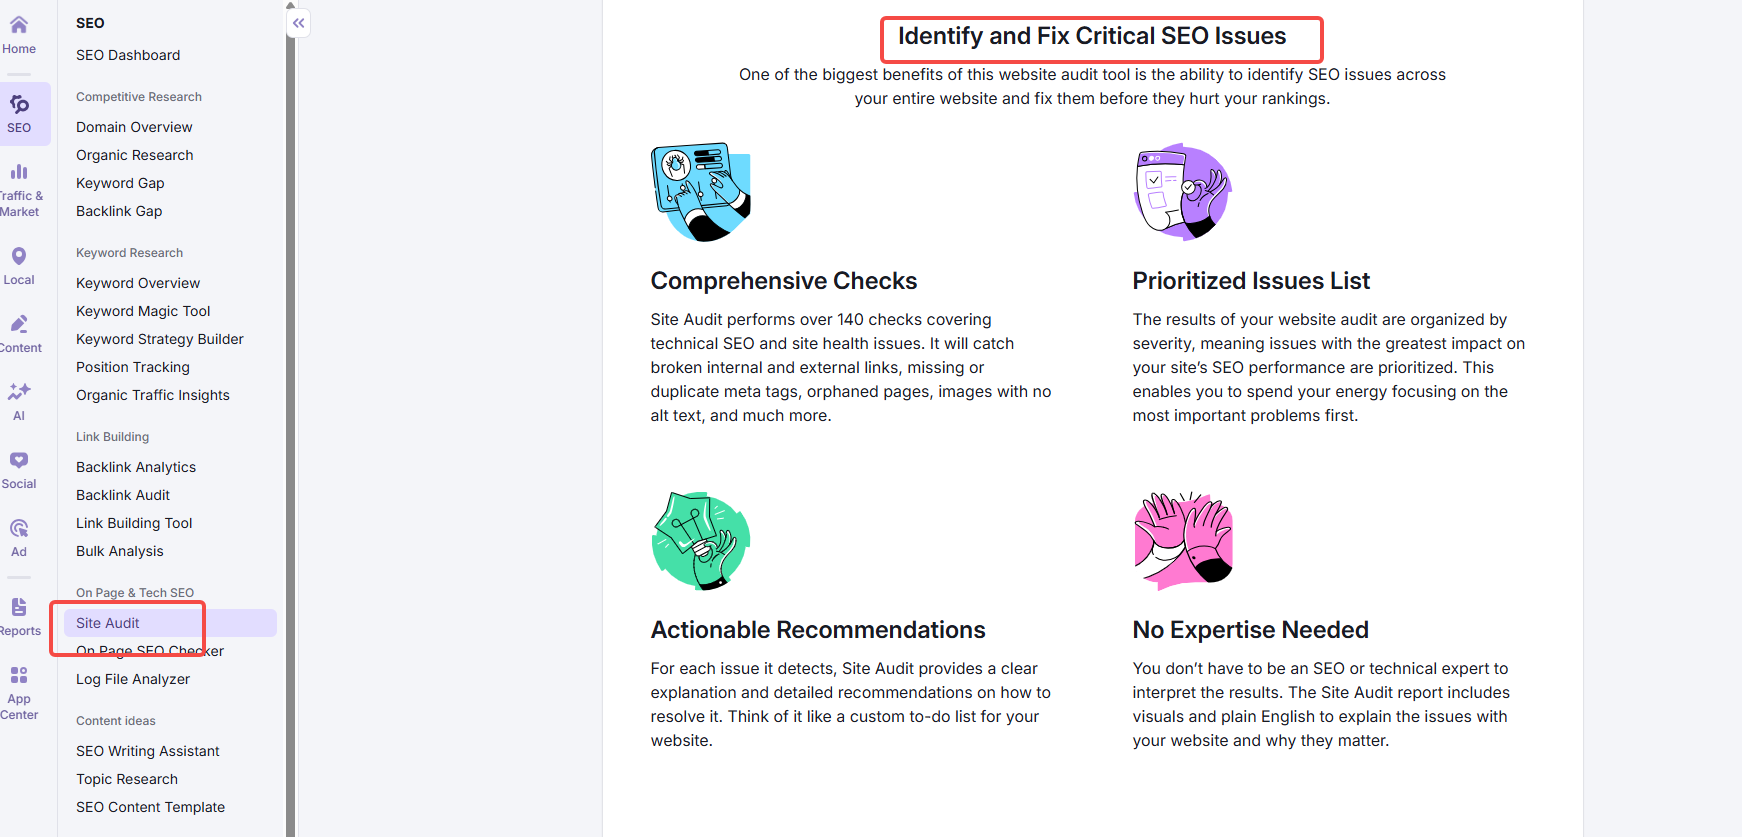This screenshot has height=837, width=1742.
Task: Click the Home icon in sidebar
Action: (19, 26)
